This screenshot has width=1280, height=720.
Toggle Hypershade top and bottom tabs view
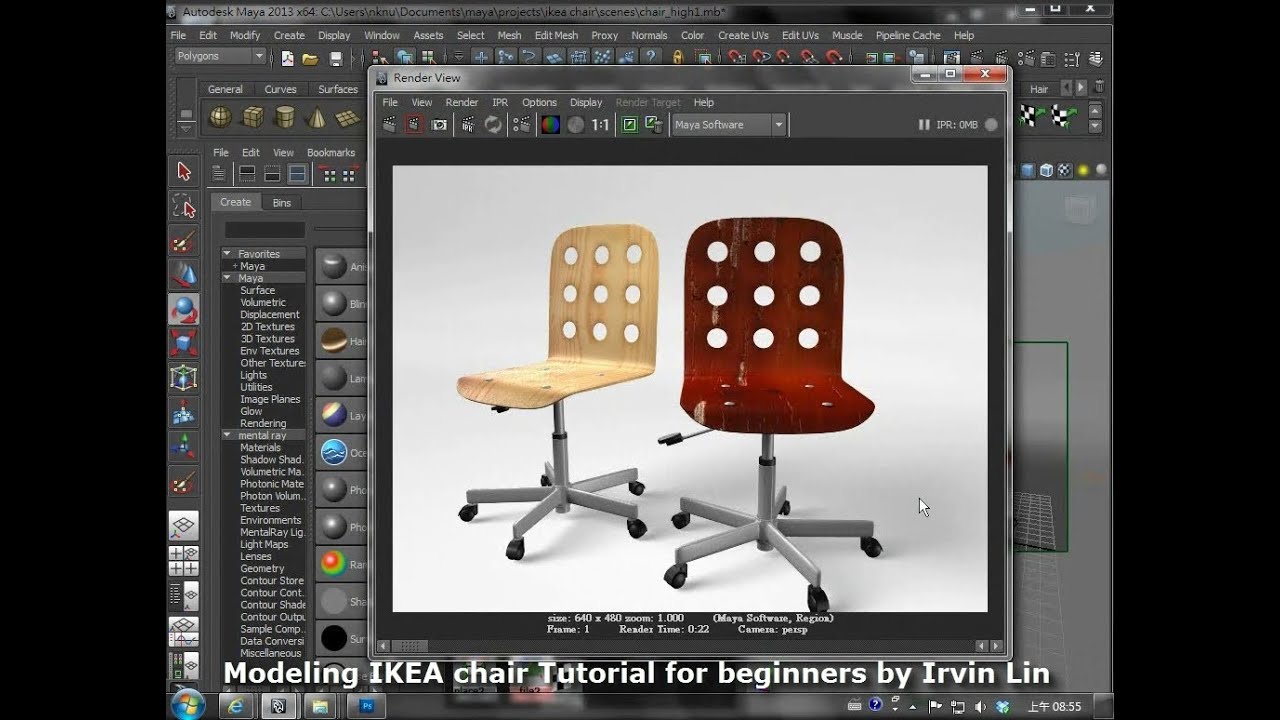coord(297,174)
